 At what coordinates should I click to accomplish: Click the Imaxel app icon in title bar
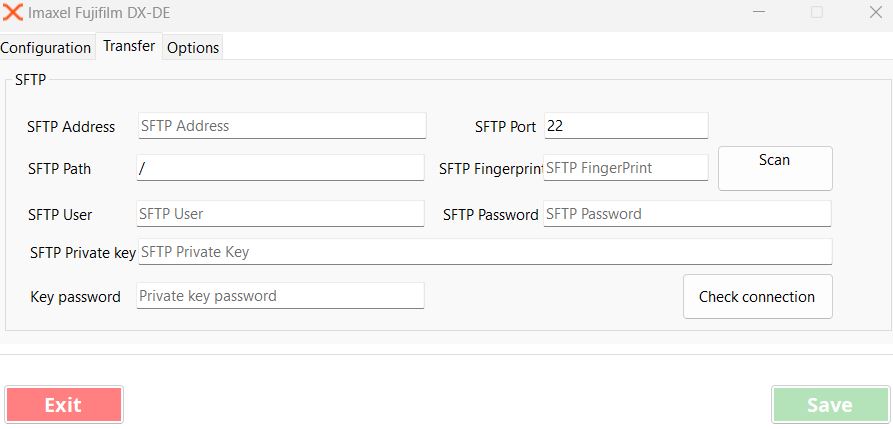point(13,13)
